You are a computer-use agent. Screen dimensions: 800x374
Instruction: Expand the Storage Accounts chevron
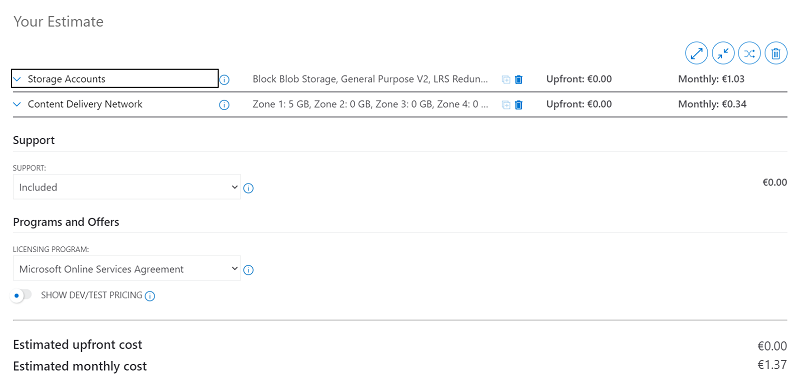coord(17,79)
